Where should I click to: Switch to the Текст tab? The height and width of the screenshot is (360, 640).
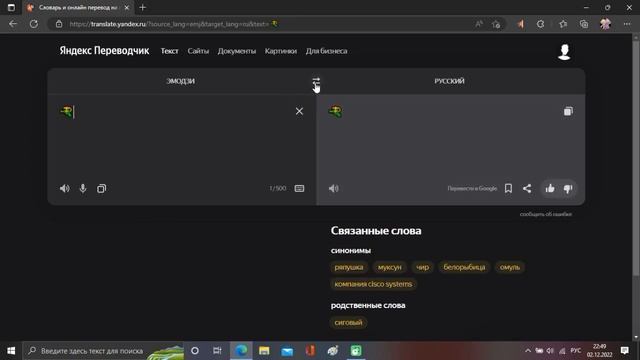pyautogui.click(x=169, y=51)
